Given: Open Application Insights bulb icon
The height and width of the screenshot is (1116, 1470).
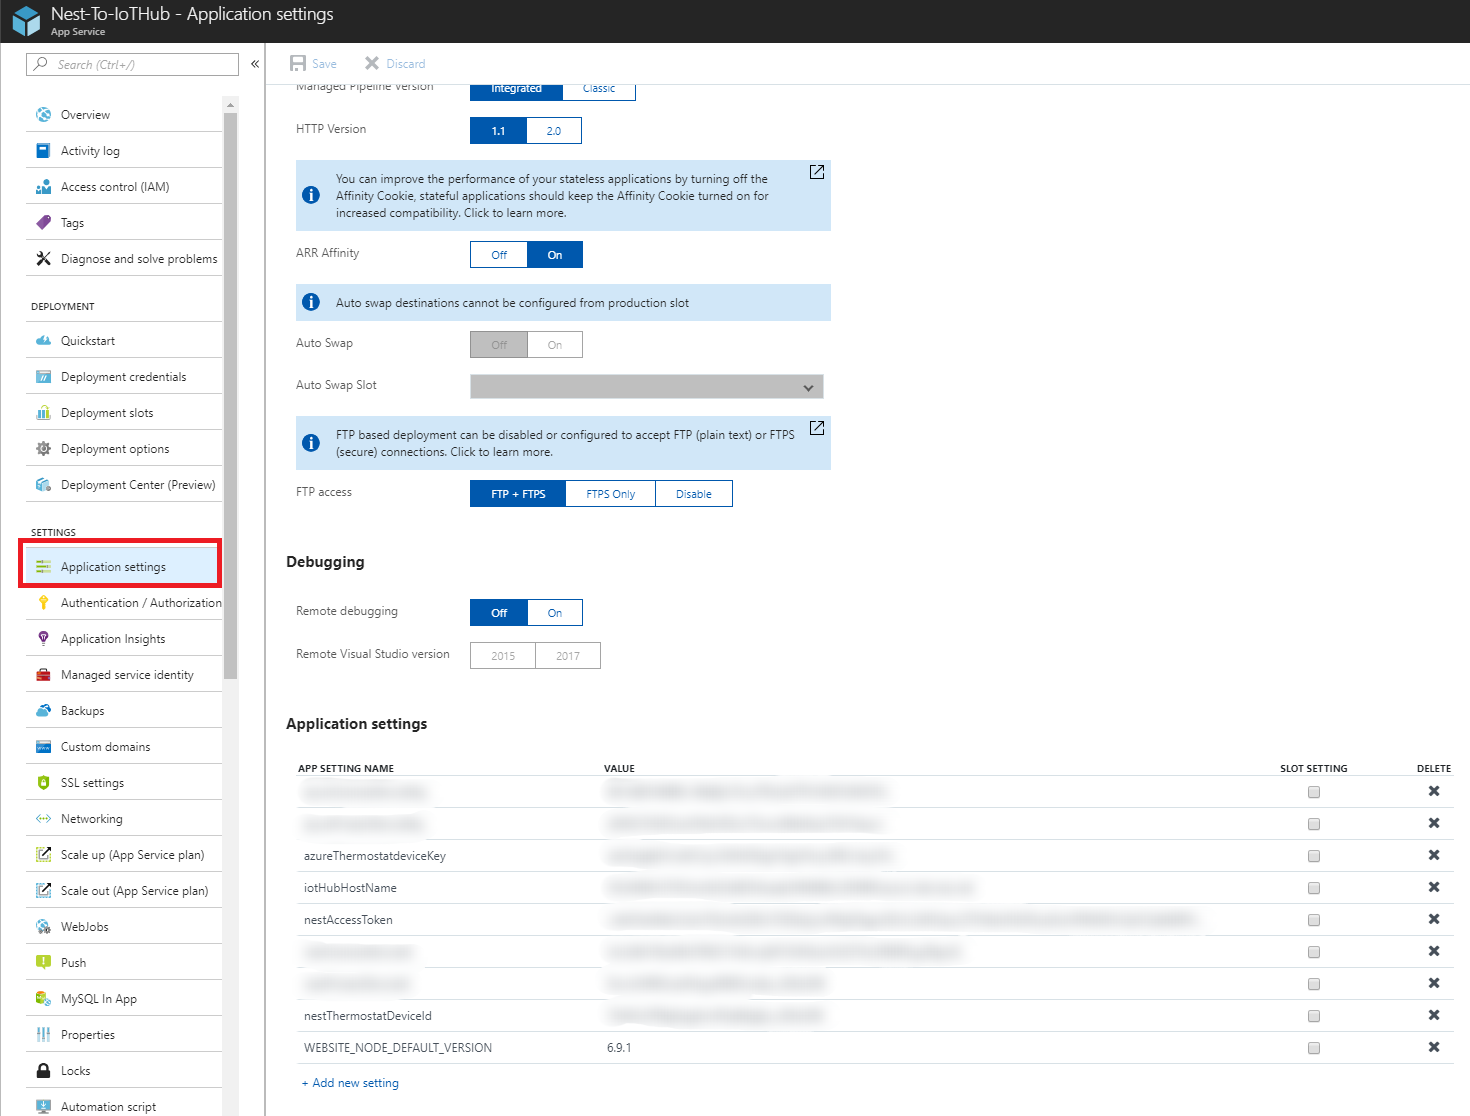Looking at the screenshot, I should click(x=43, y=639).
